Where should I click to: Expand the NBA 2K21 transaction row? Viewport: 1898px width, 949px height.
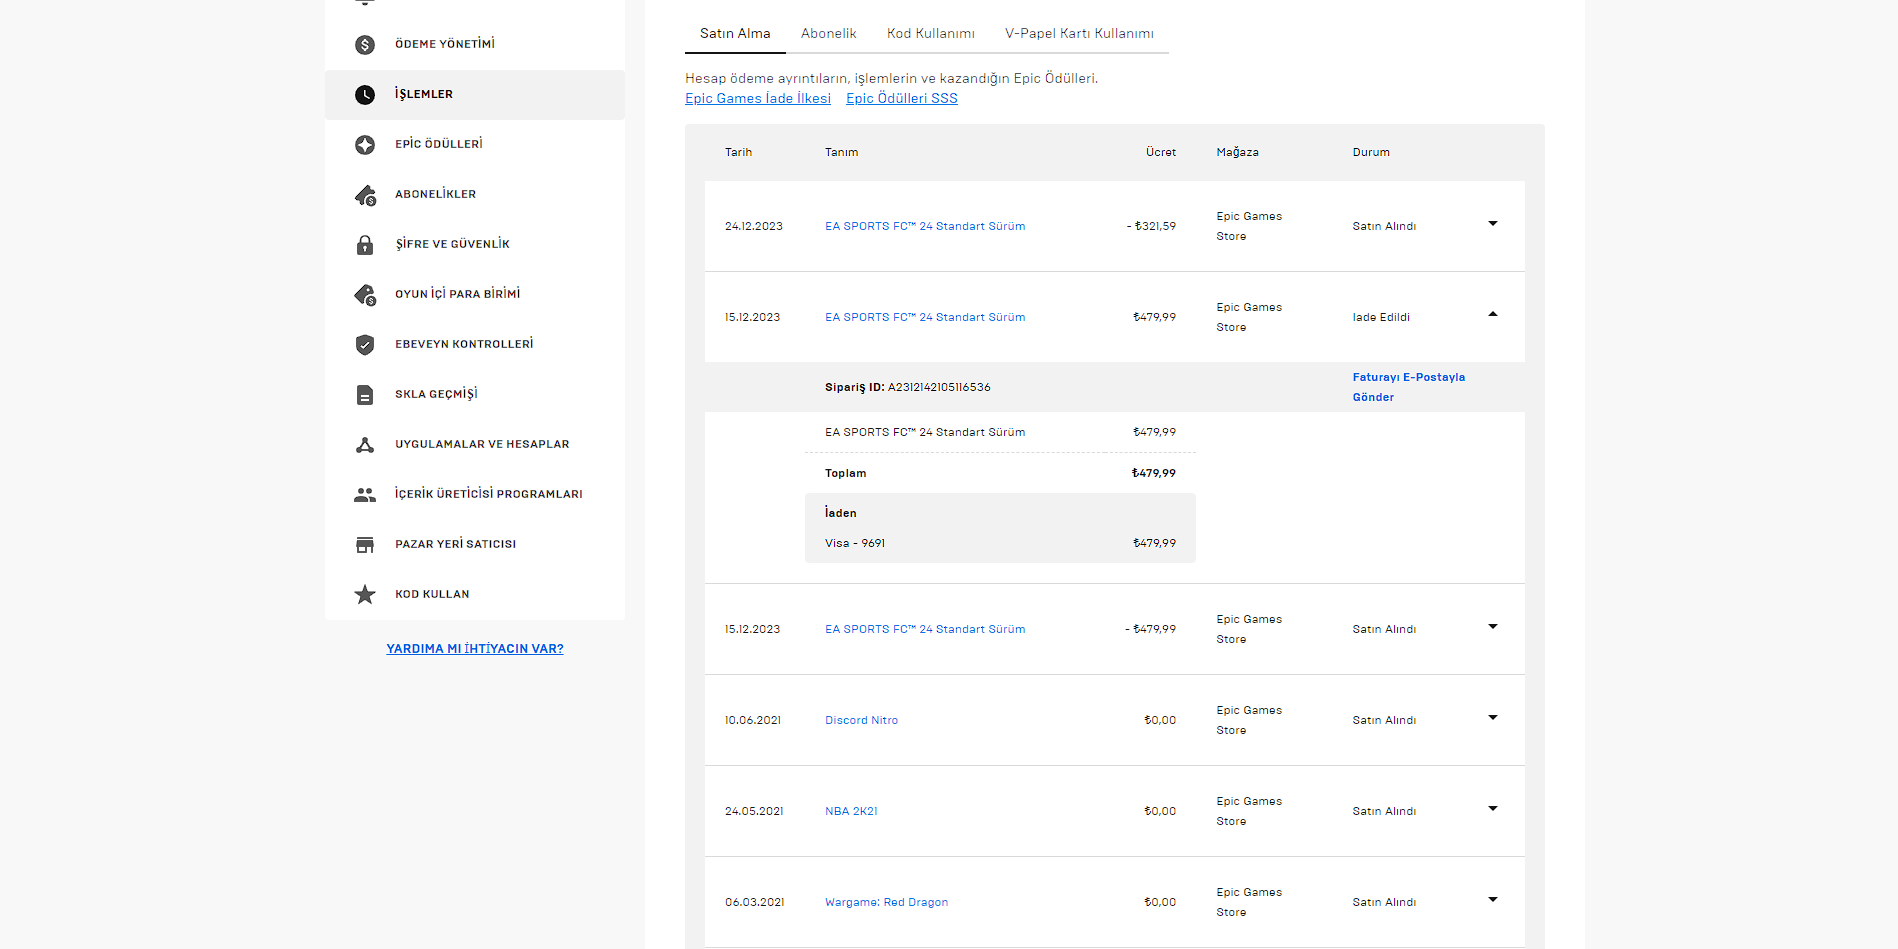coord(1492,809)
